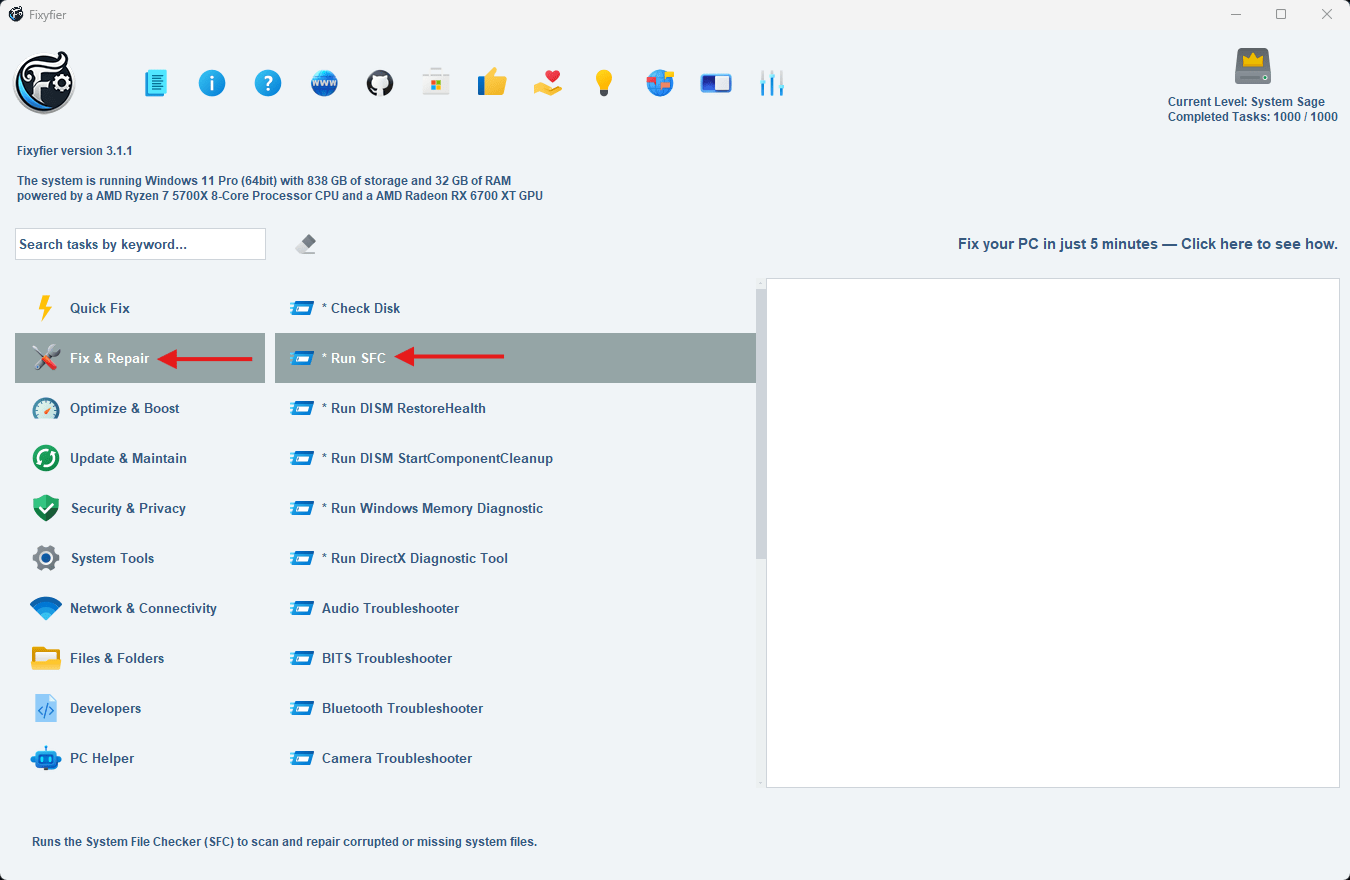Select the Camera Troubleshooter task
The height and width of the screenshot is (880, 1350).
515,758
